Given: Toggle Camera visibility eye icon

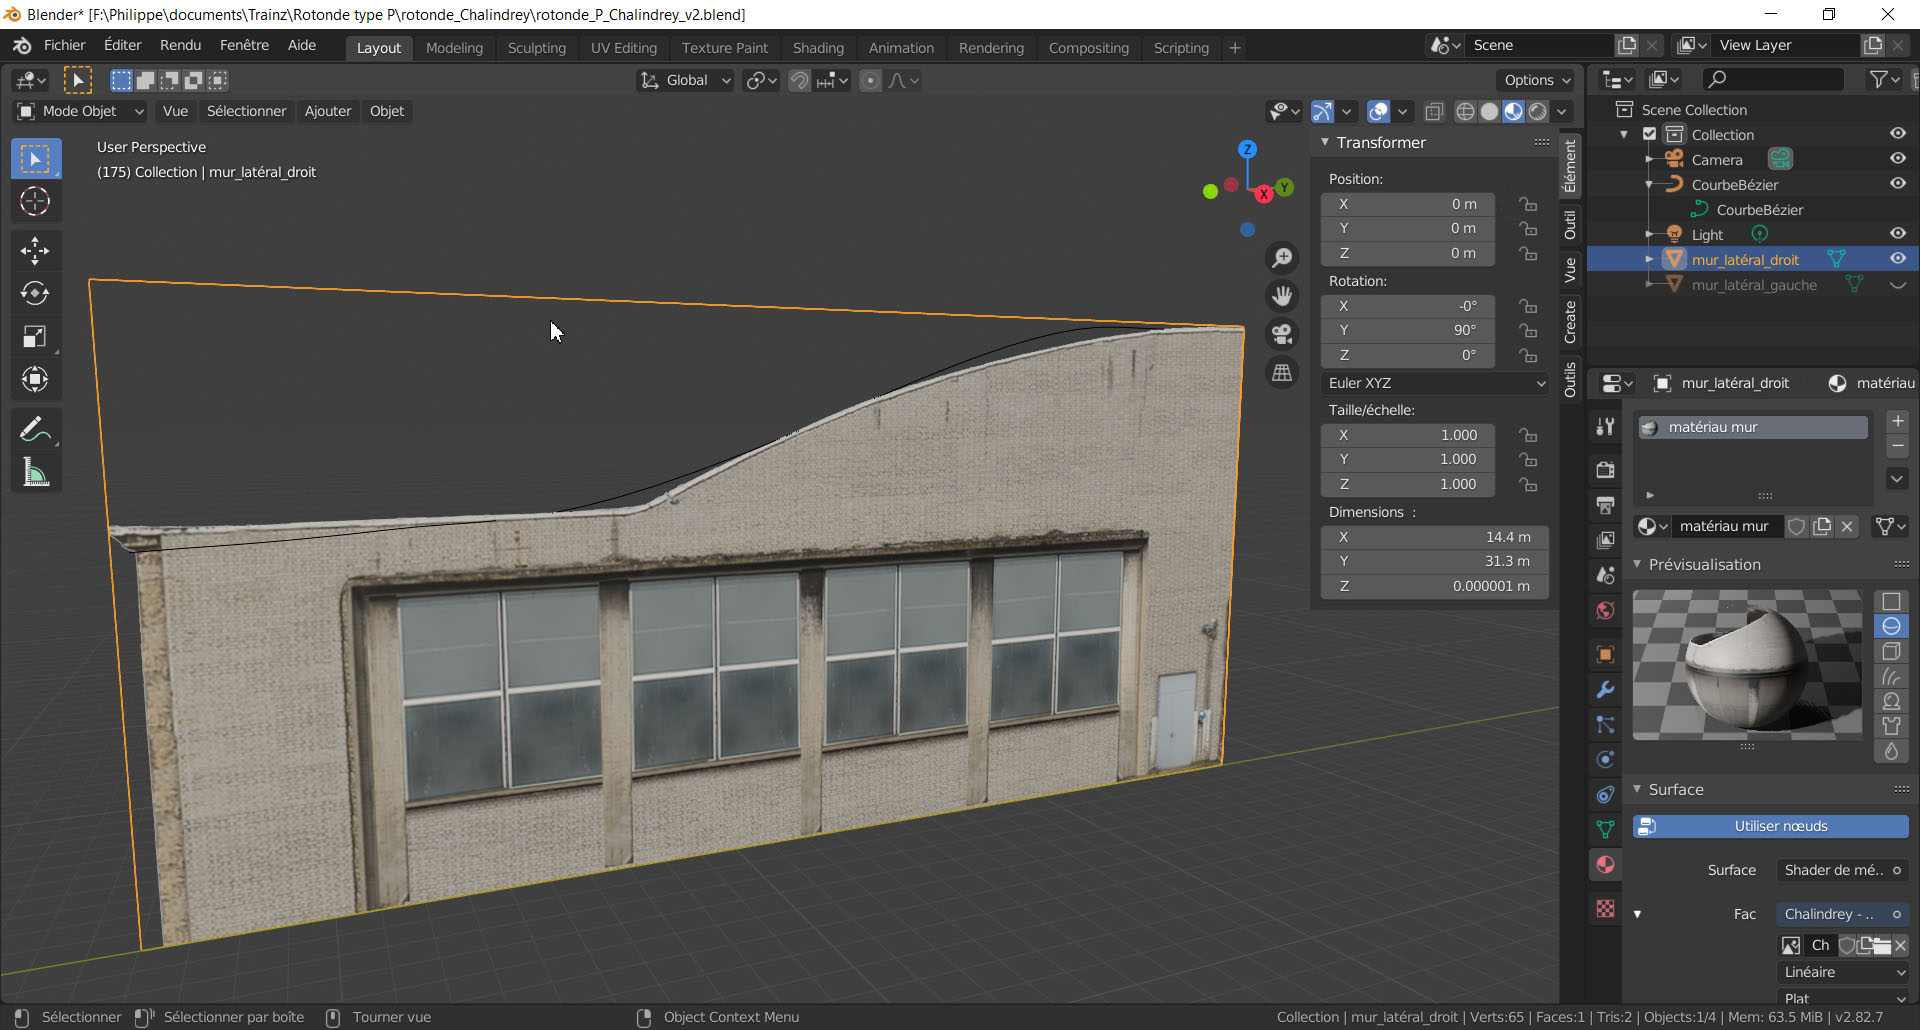Looking at the screenshot, I should pyautogui.click(x=1897, y=159).
